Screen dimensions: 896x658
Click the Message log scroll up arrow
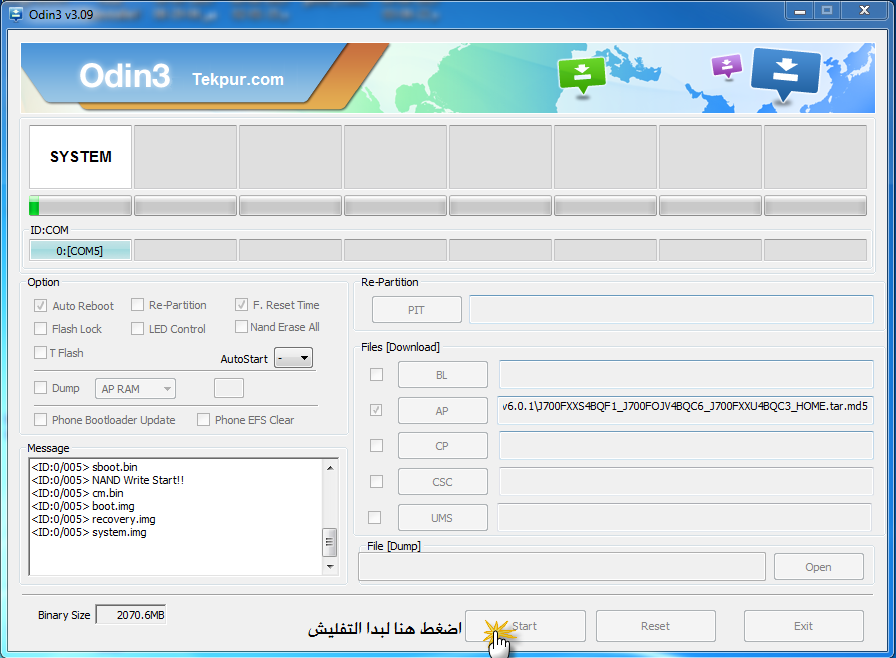tap(330, 468)
